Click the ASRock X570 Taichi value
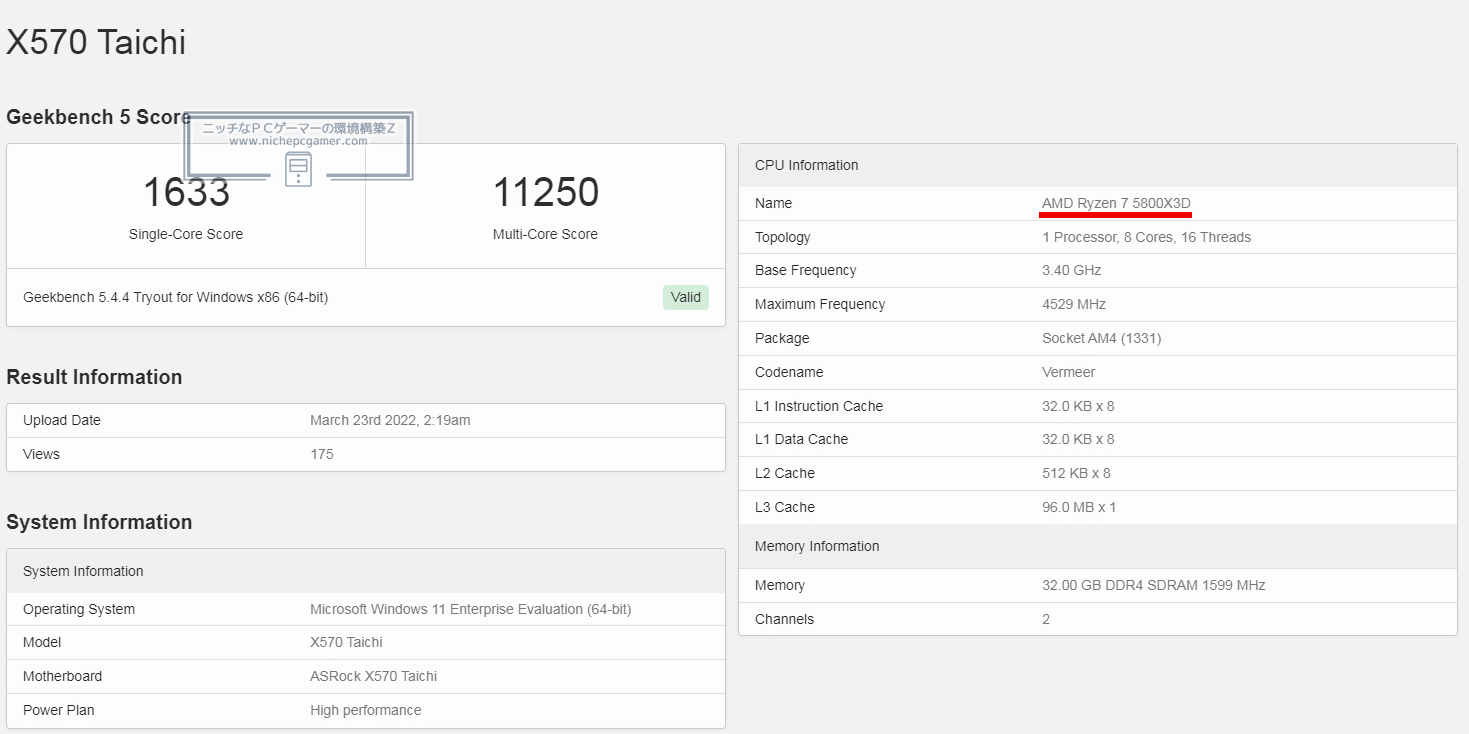This screenshot has height=734, width=1469. point(373,676)
